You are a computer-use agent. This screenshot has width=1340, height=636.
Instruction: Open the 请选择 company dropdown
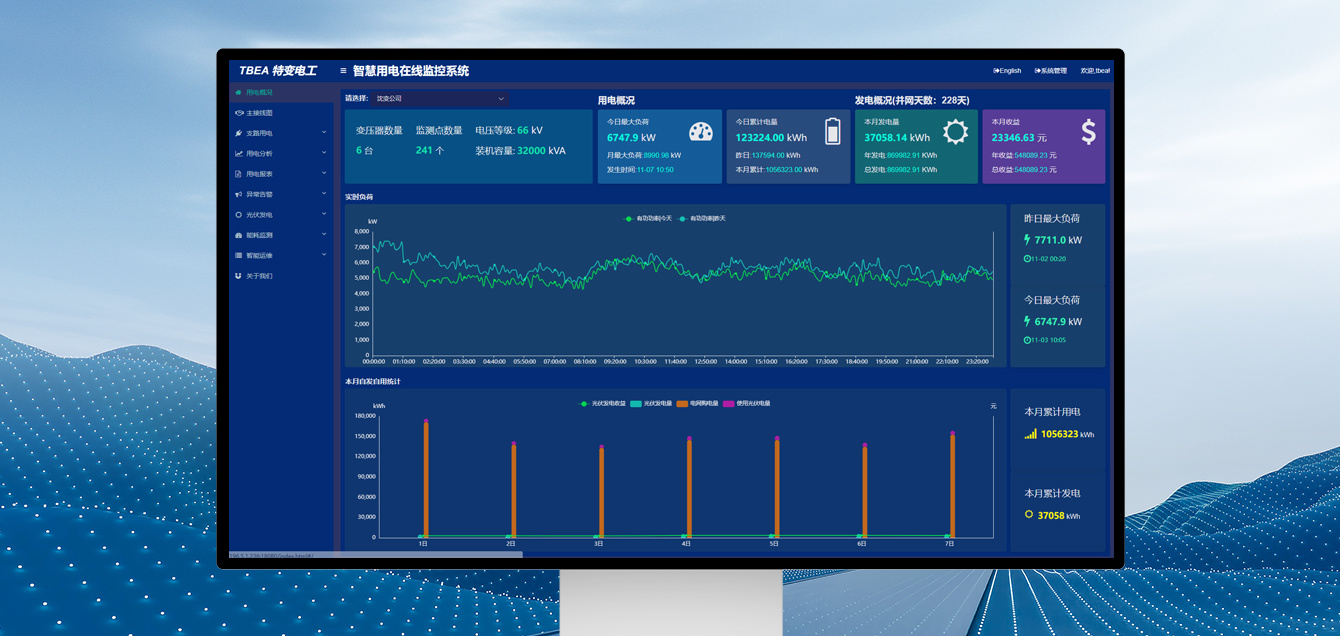point(440,99)
